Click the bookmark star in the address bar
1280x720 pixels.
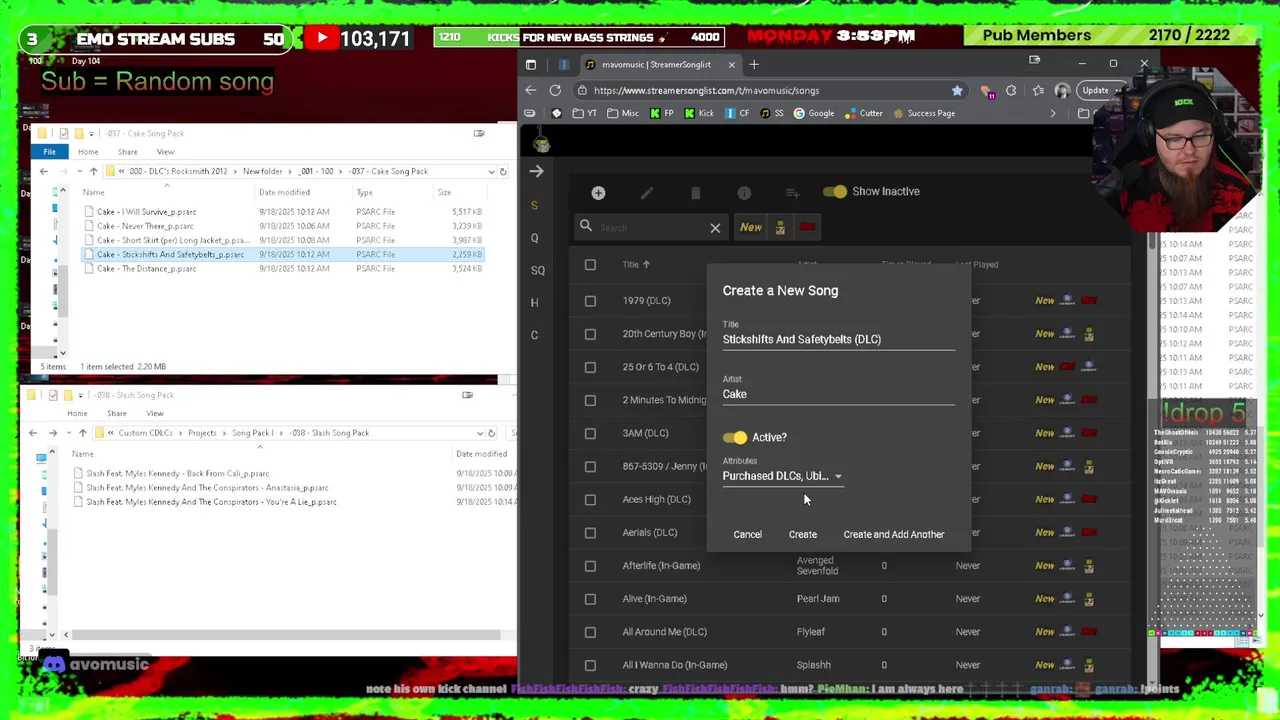click(957, 90)
